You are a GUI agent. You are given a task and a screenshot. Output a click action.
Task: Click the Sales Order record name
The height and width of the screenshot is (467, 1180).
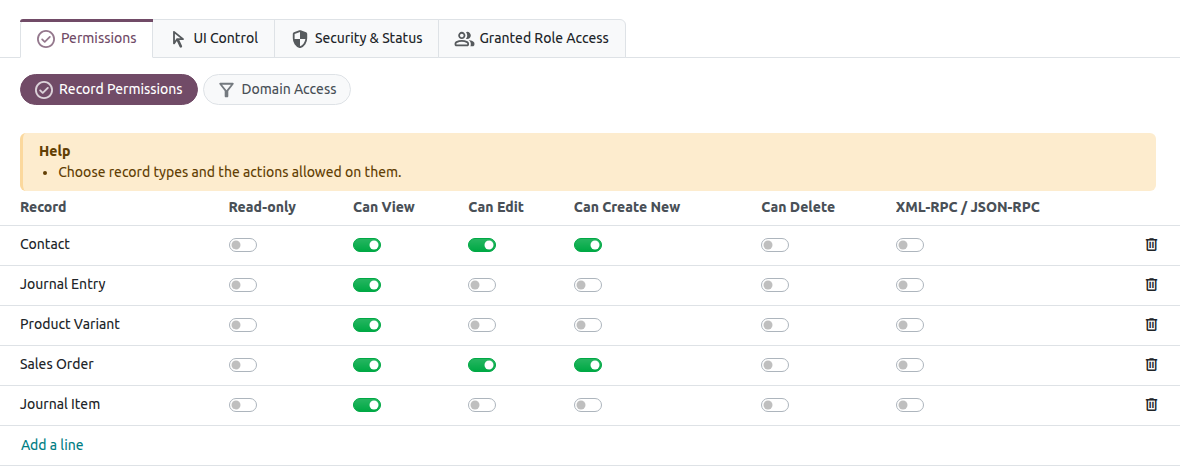pos(57,364)
